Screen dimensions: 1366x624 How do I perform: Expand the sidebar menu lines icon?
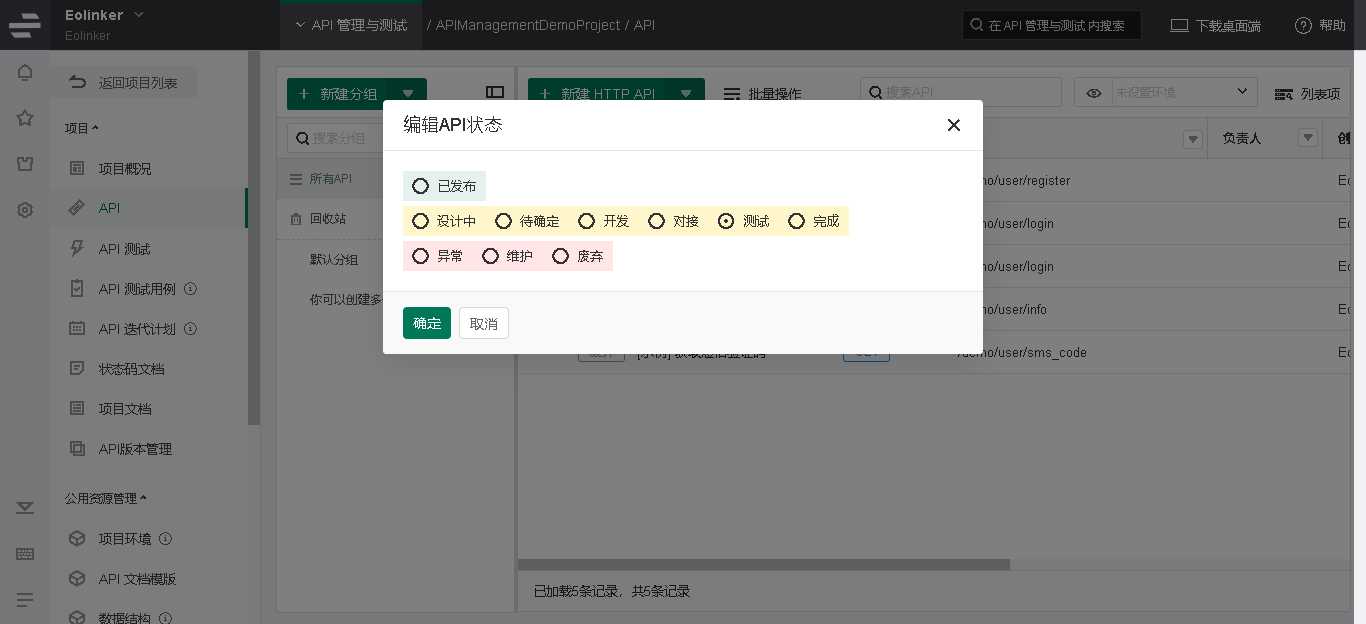(25, 600)
